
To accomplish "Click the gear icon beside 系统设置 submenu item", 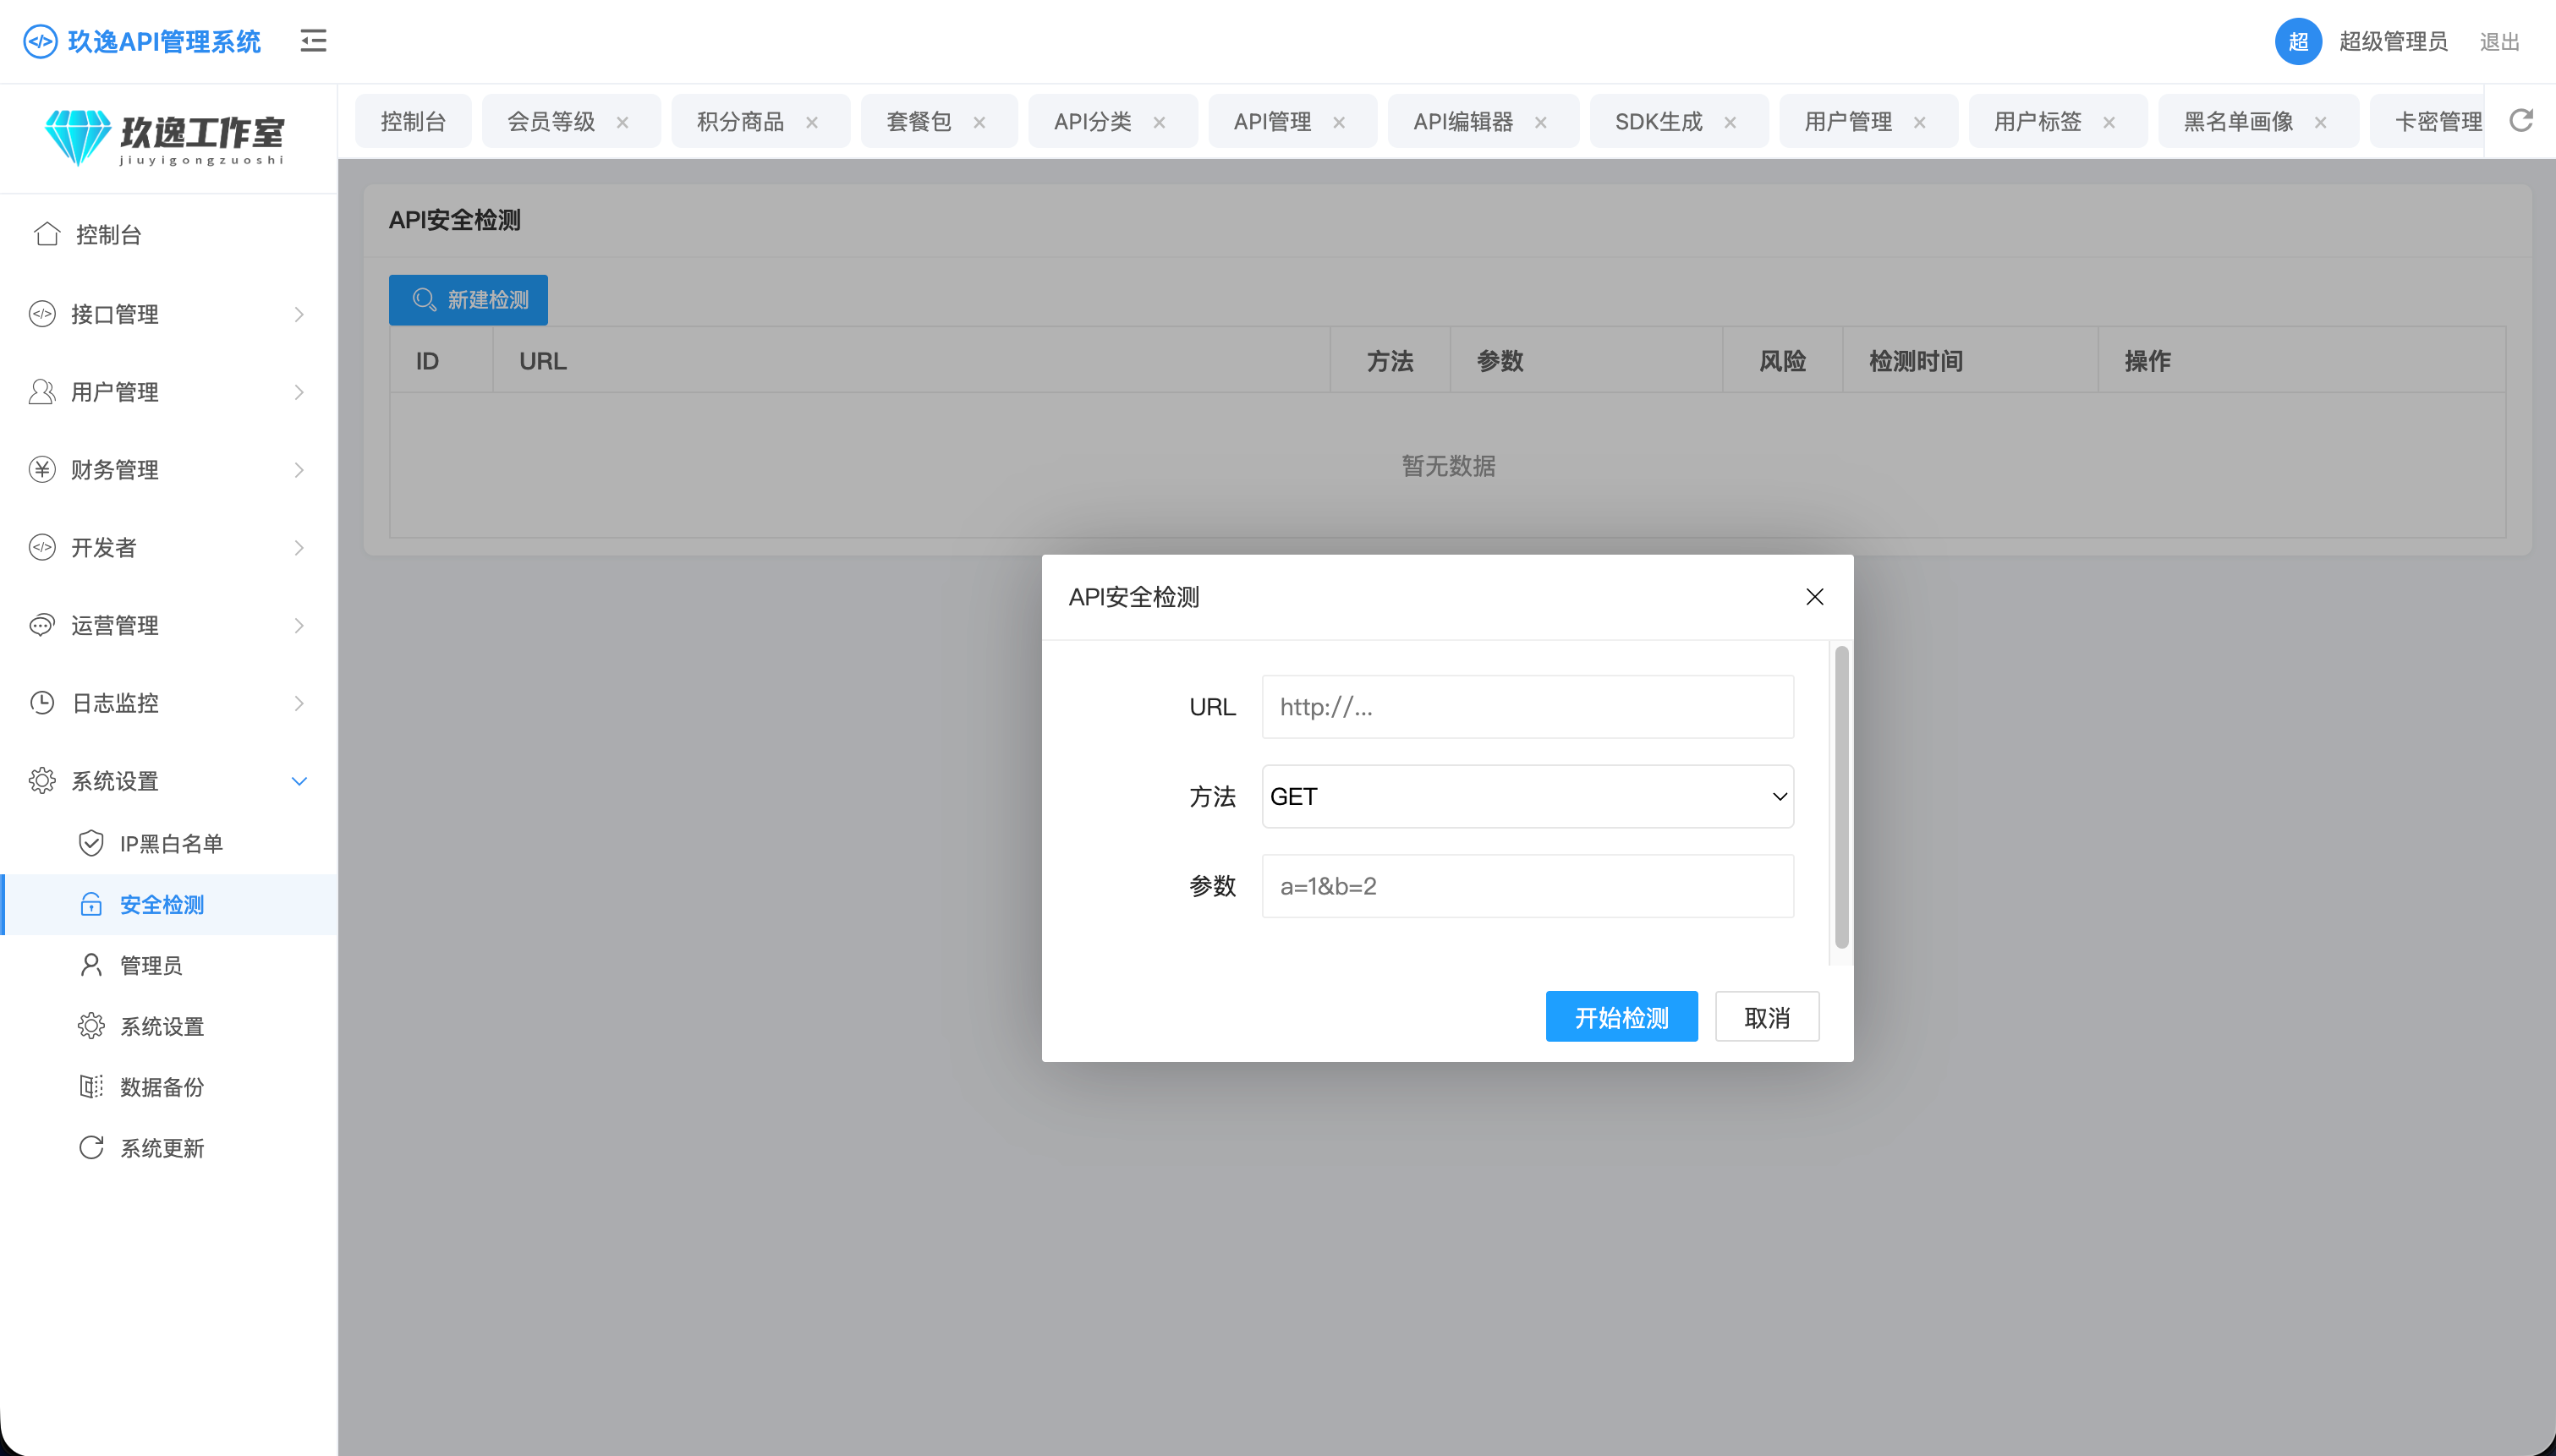I will click(91, 1026).
